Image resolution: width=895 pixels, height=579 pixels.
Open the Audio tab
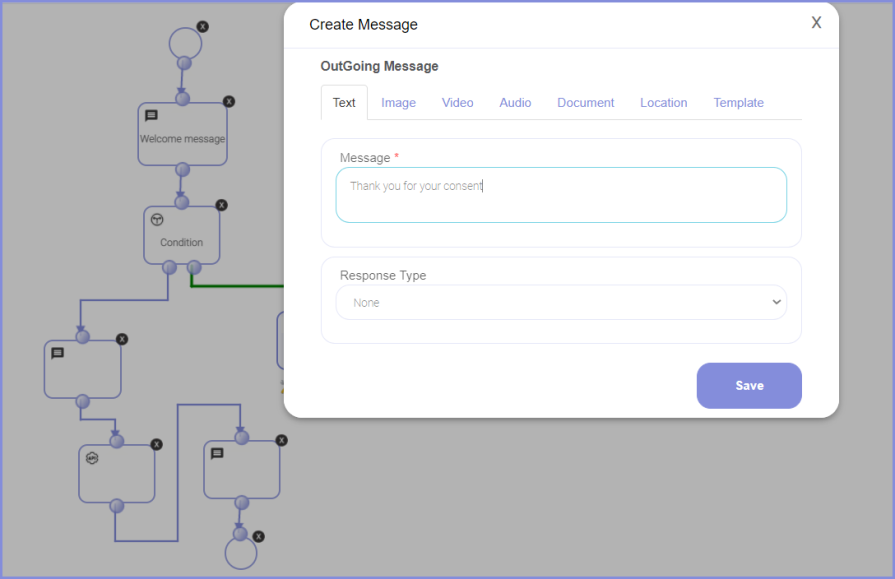515,103
